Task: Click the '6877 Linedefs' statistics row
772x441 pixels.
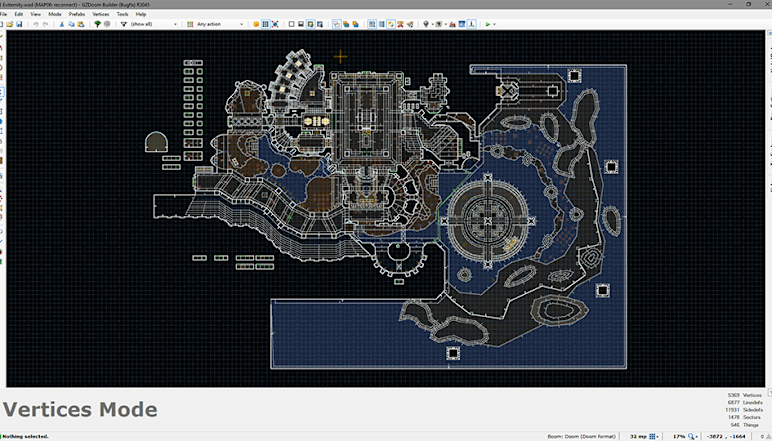Action: tap(745, 402)
